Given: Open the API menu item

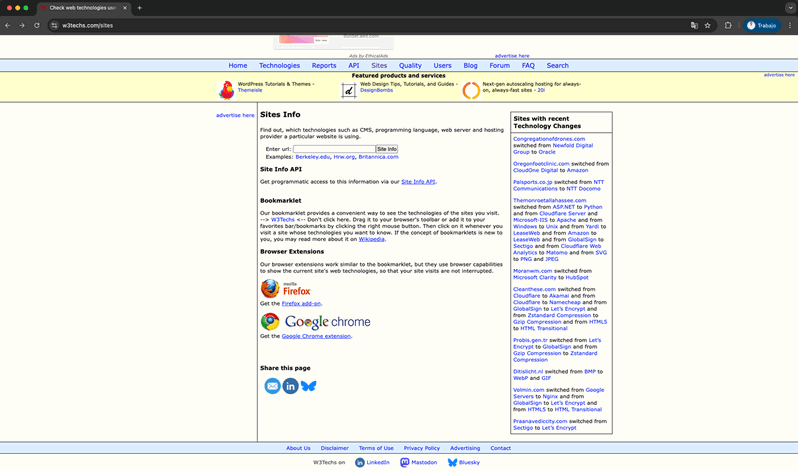Looking at the screenshot, I should click(x=354, y=66).
